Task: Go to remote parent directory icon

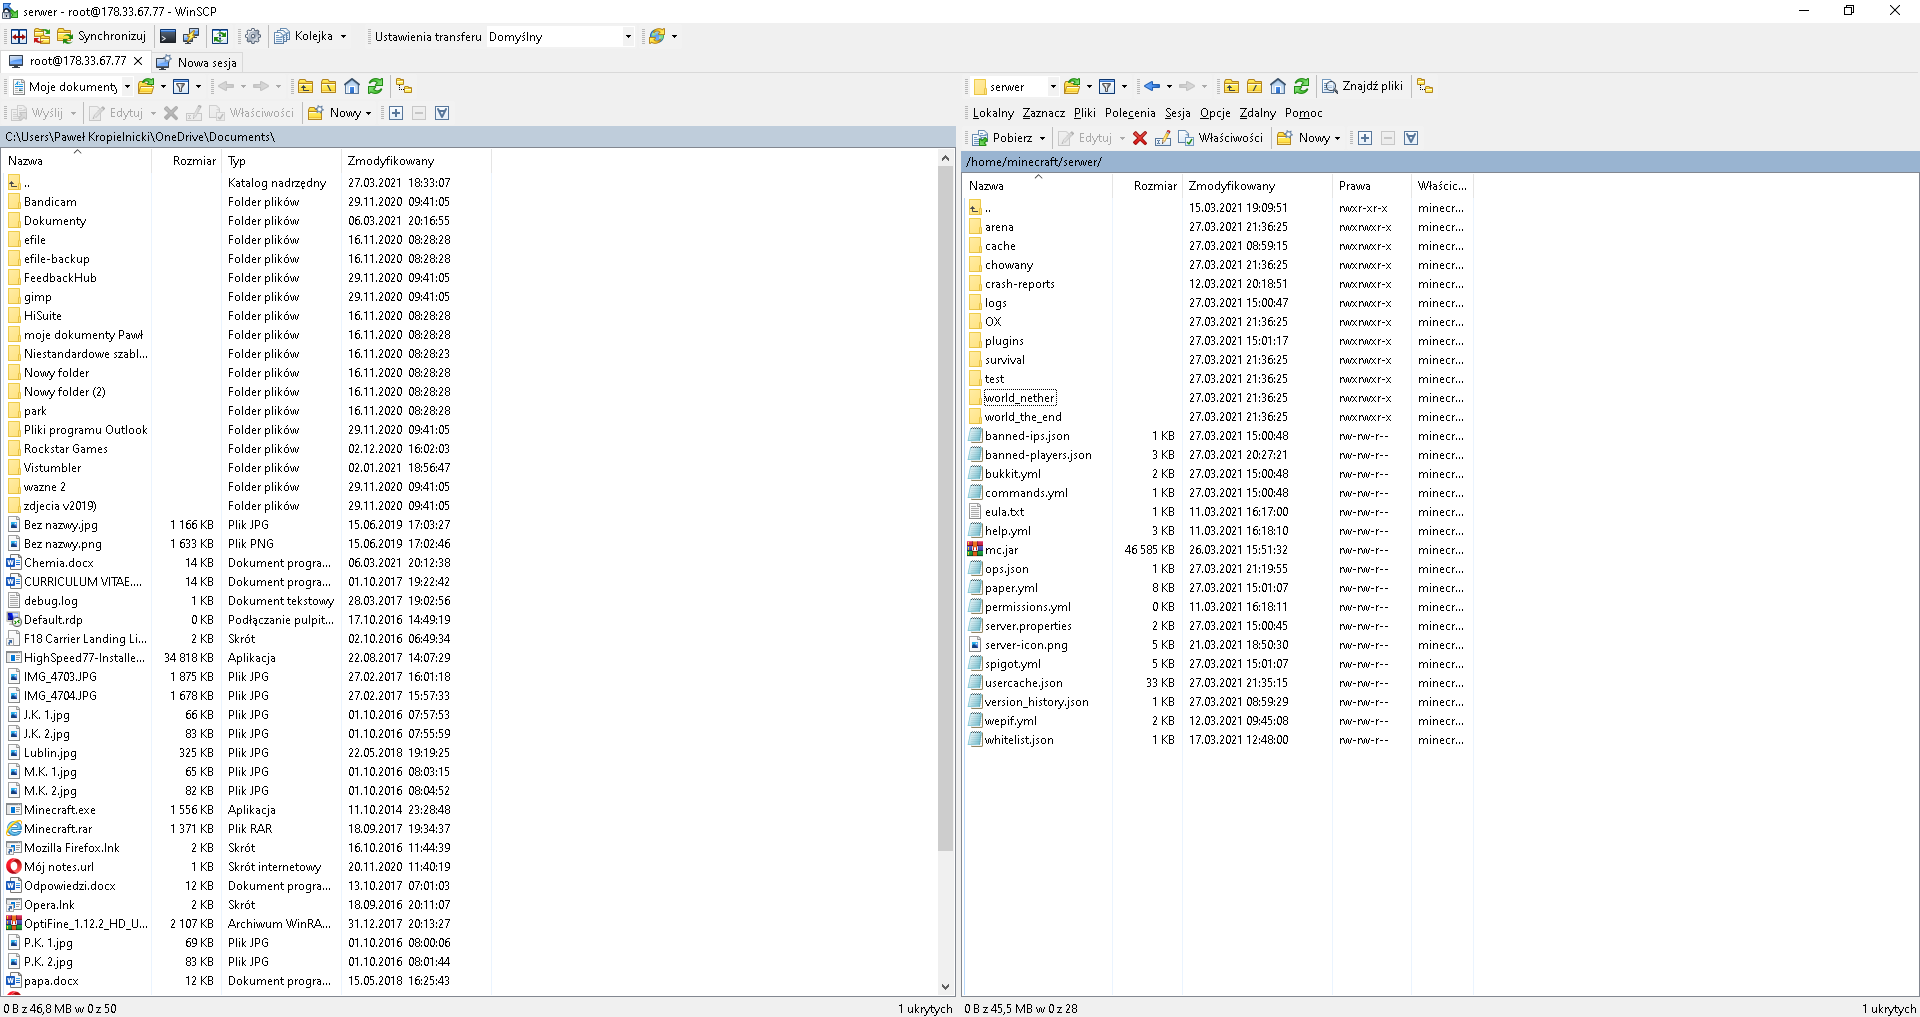Action: [1231, 87]
